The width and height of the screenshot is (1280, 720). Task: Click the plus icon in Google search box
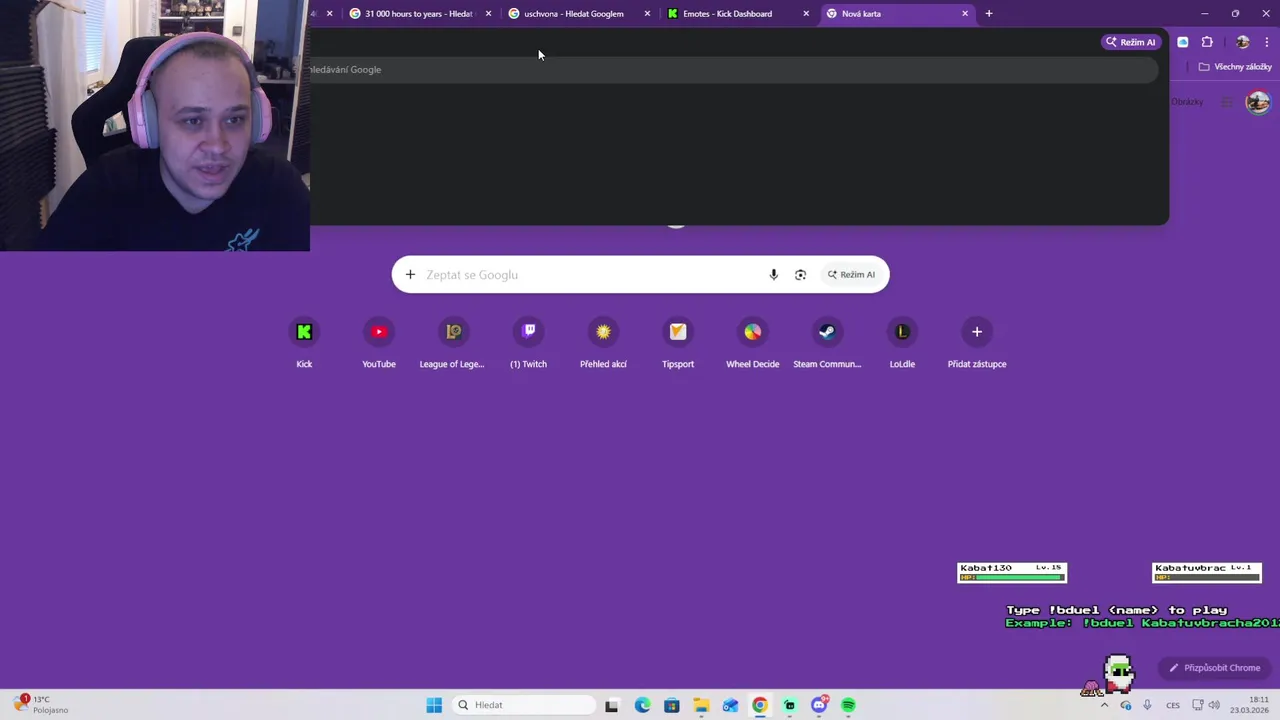coord(410,275)
